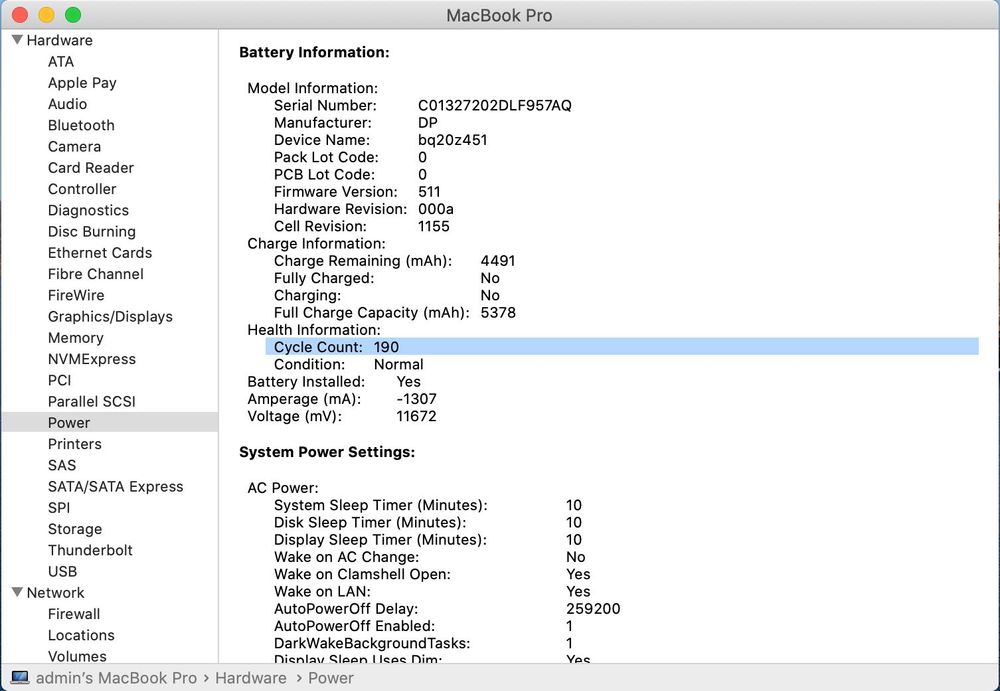Click the AutoPowerOff Delay value 259200

pyautogui.click(x=592, y=608)
